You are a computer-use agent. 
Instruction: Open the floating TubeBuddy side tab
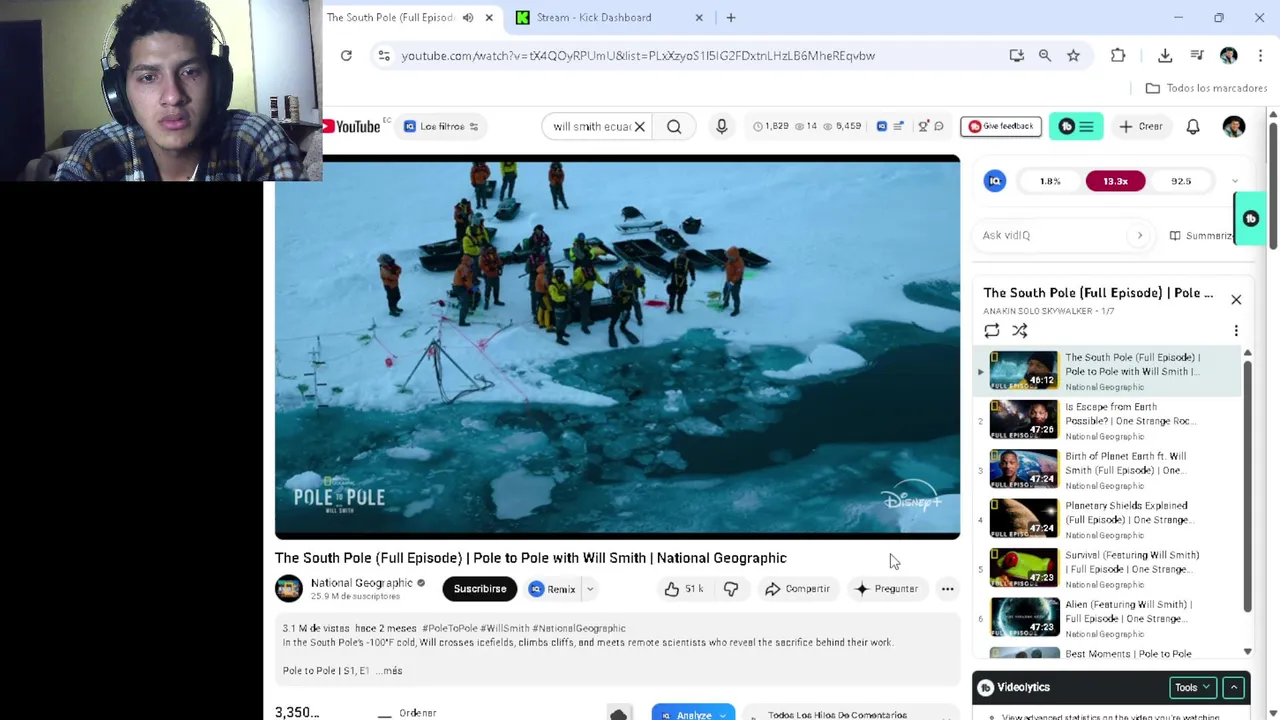[x=1250, y=219]
